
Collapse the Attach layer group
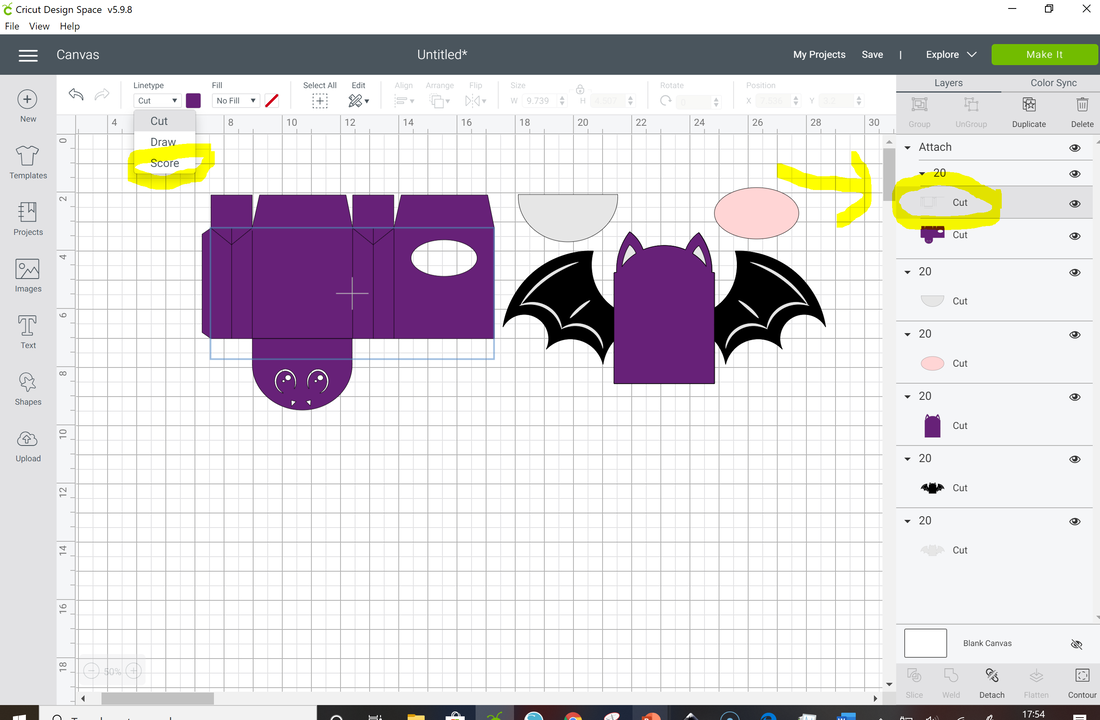908,148
